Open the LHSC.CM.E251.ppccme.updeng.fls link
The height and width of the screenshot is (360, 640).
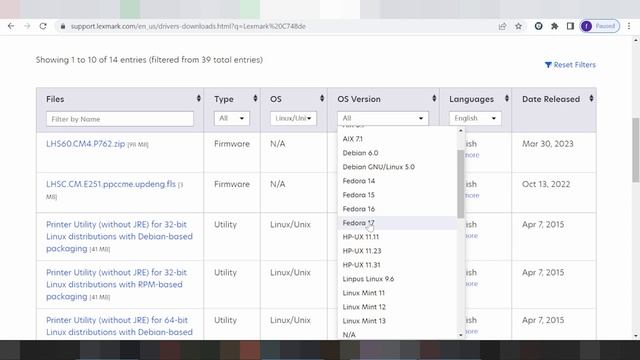(111, 184)
